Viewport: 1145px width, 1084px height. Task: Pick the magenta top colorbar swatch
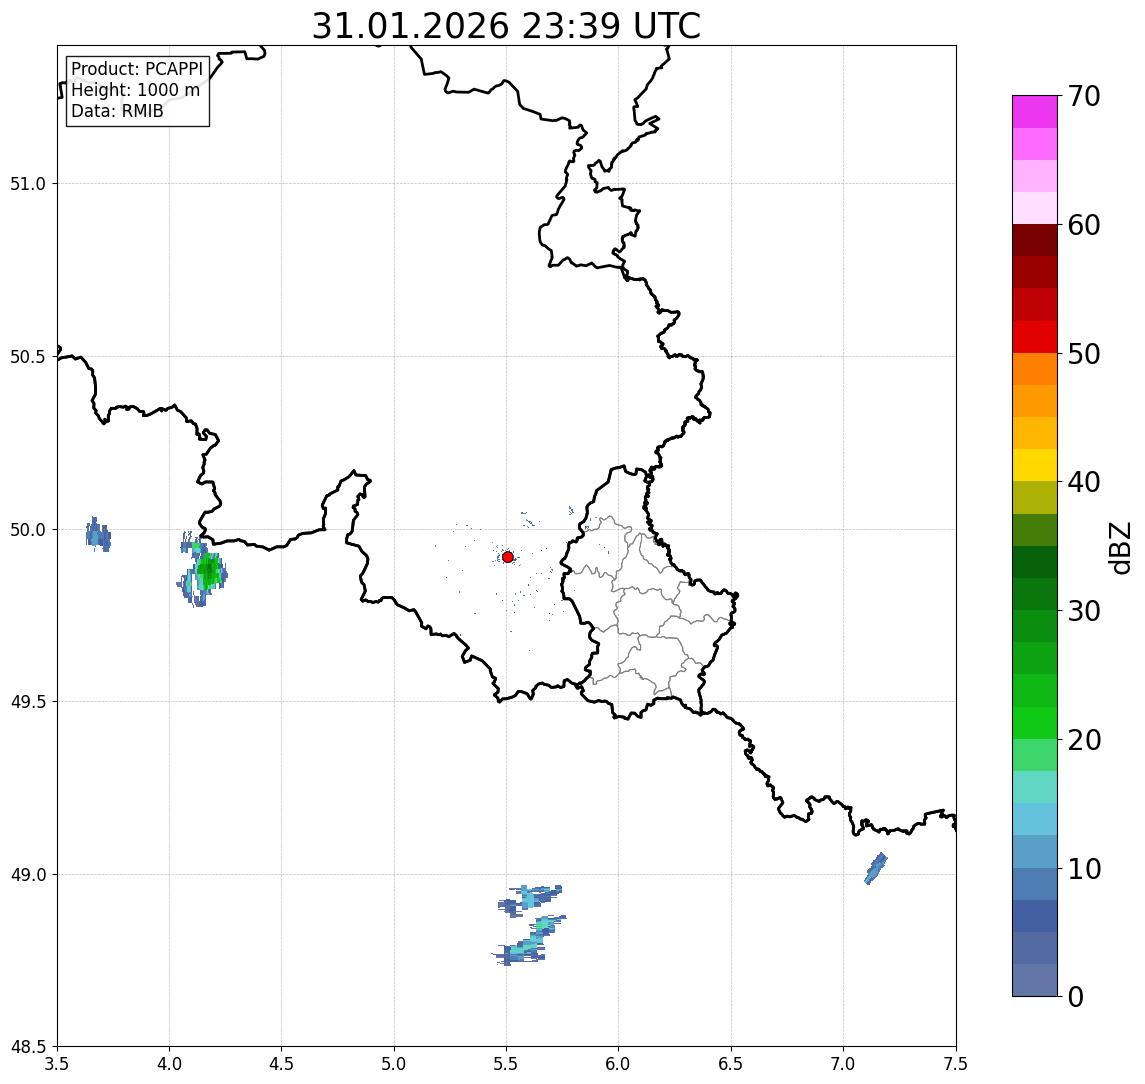tap(1035, 112)
